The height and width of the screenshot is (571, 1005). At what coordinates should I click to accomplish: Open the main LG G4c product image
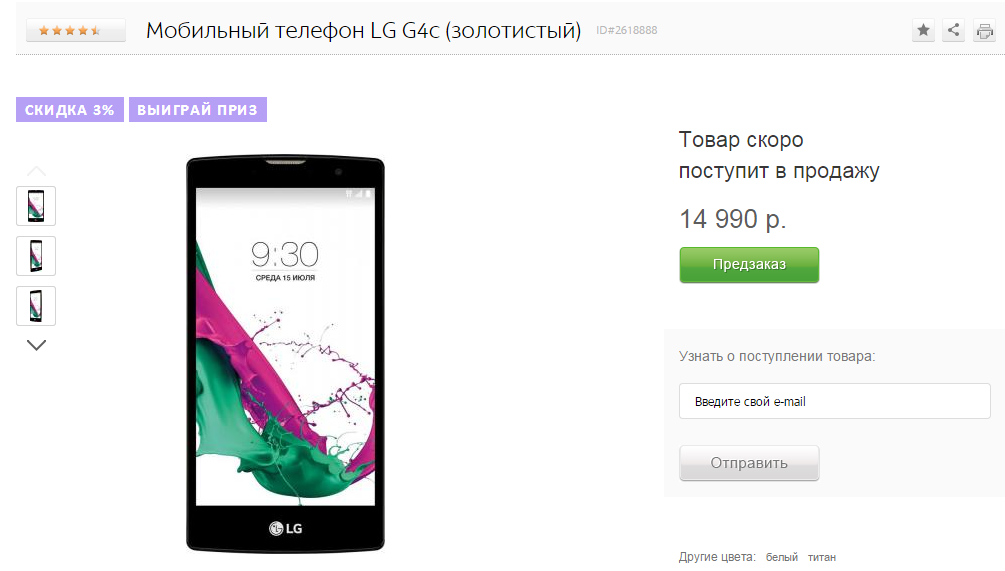285,353
